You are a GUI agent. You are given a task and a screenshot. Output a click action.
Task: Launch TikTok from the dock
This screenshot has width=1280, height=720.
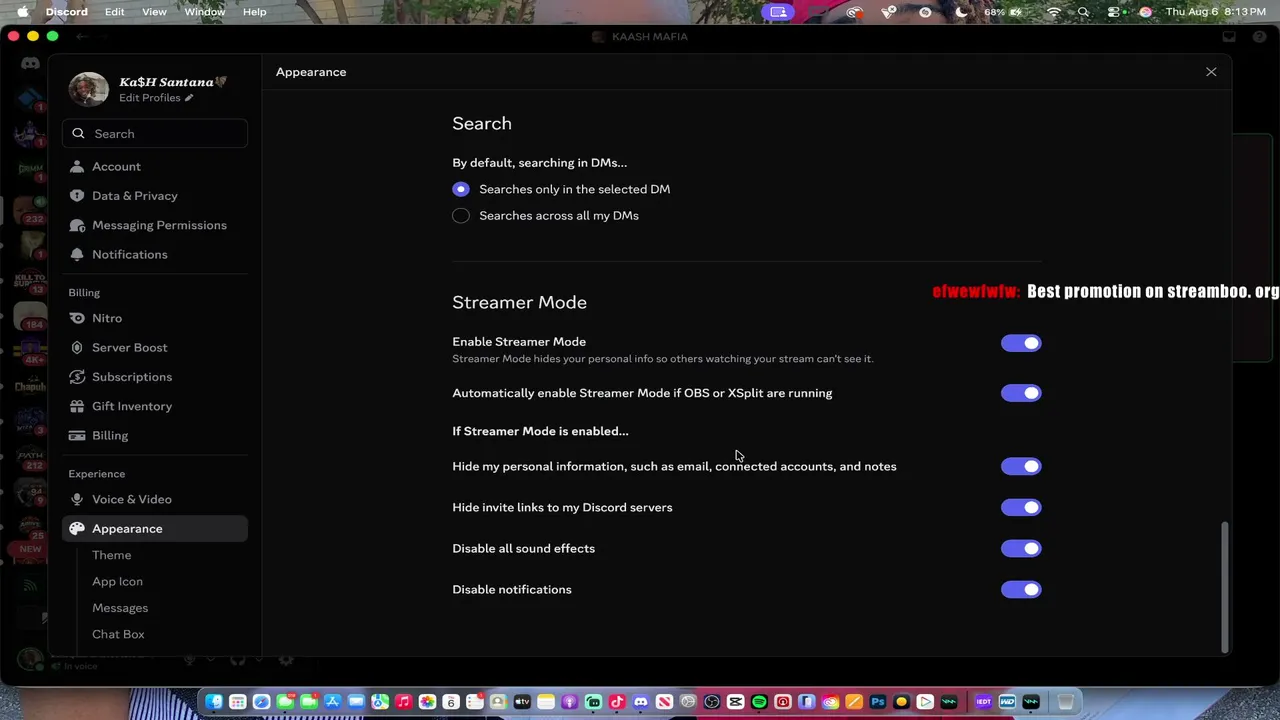pyautogui.click(x=617, y=702)
